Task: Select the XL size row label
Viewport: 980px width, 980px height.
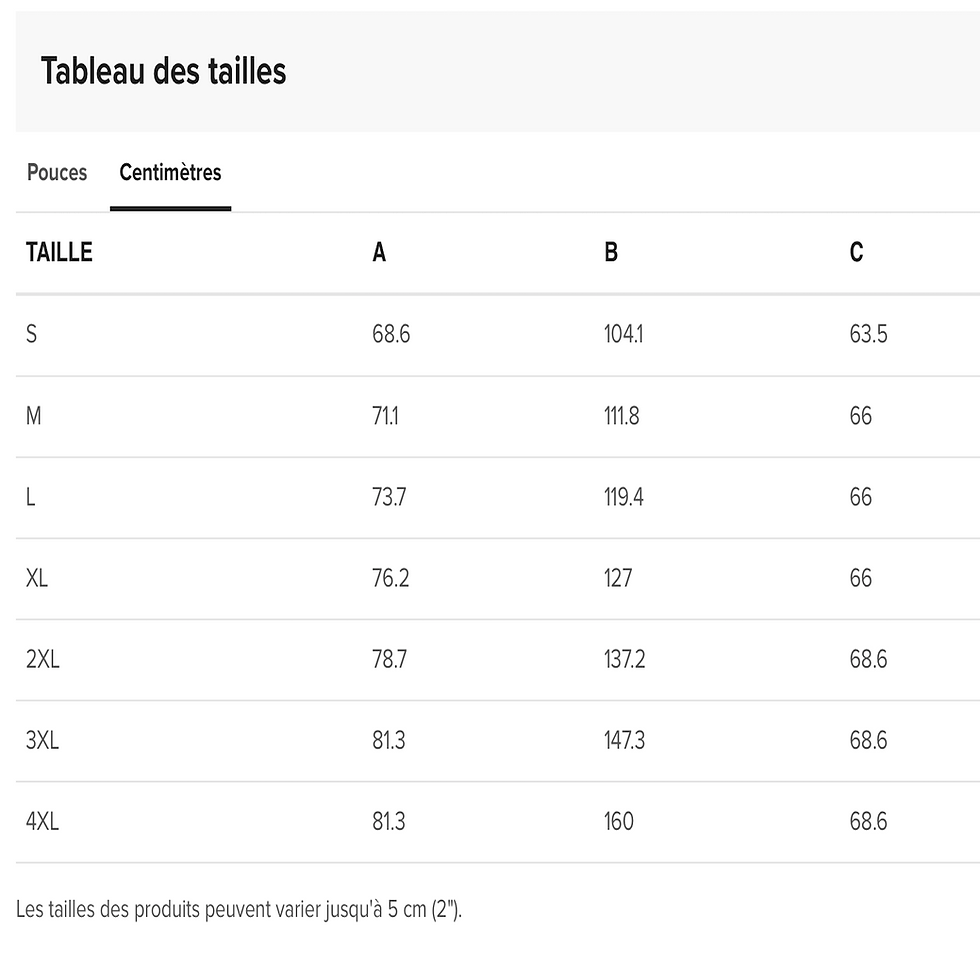Action: tap(37, 578)
